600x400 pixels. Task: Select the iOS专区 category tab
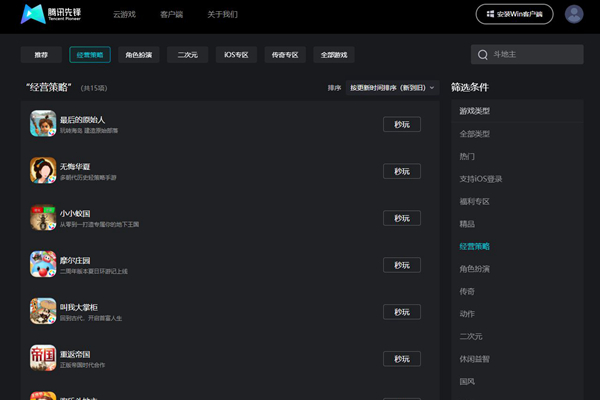[x=236, y=55]
